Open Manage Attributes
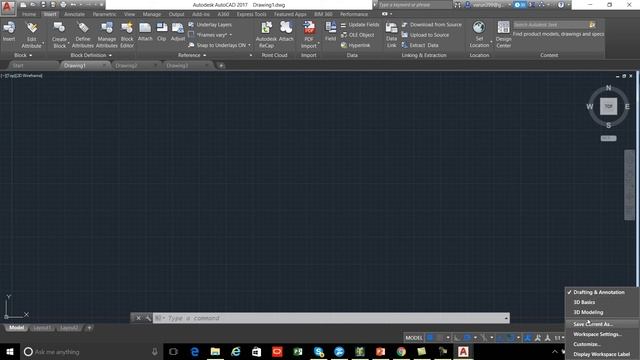The width and height of the screenshot is (640, 360). (x=107, y=35)
